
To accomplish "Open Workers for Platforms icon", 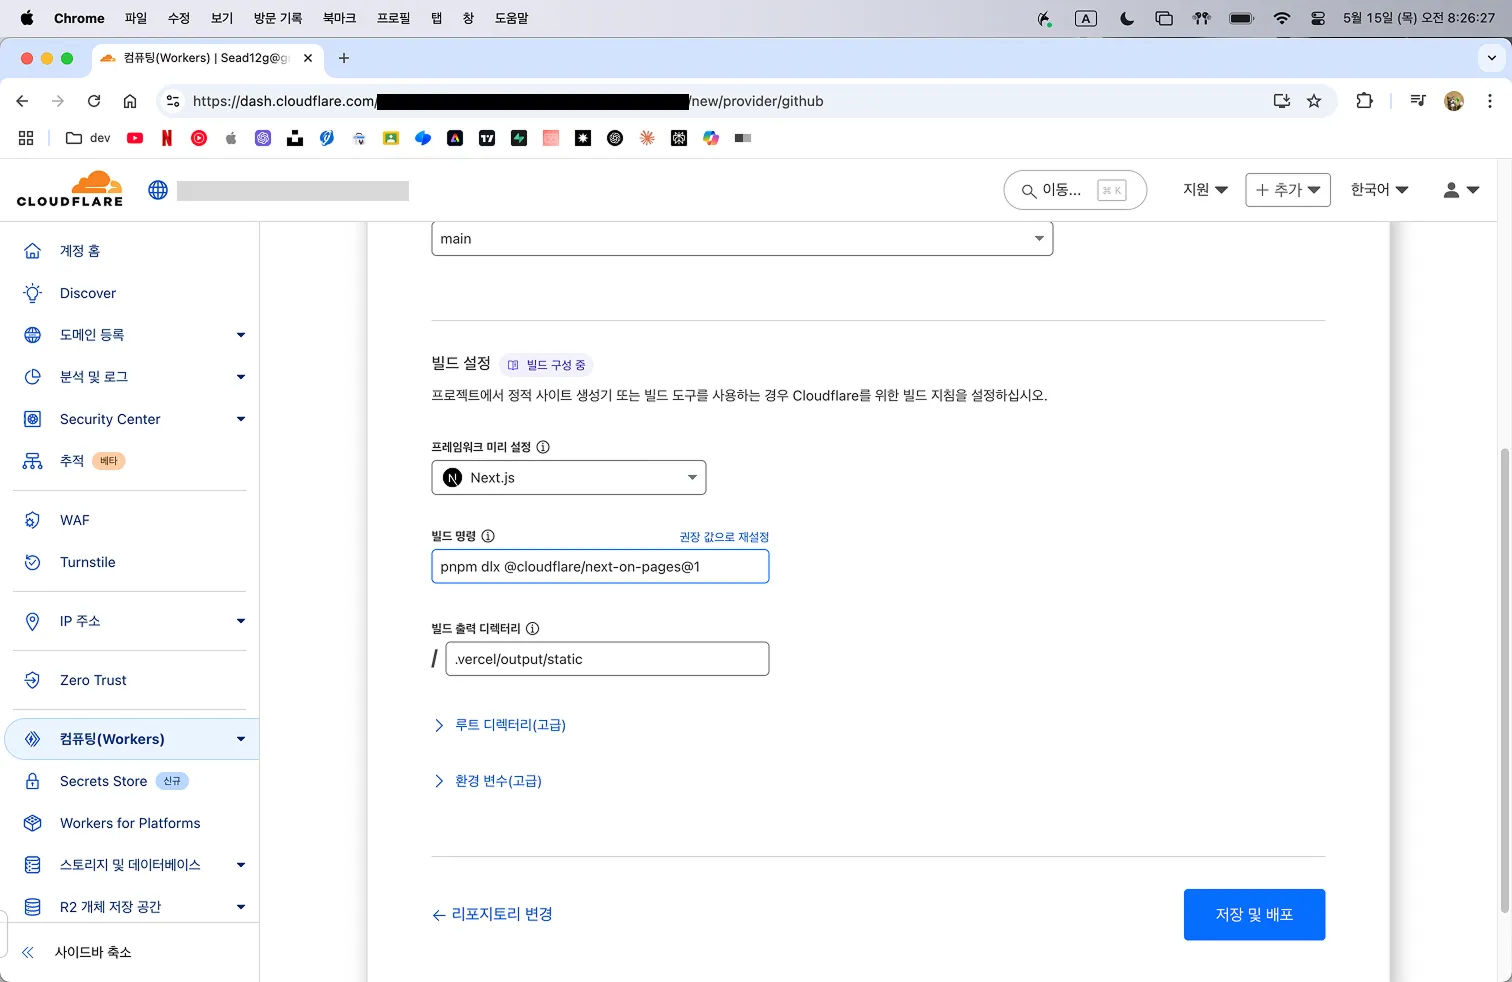I will [x=33, y=823].
